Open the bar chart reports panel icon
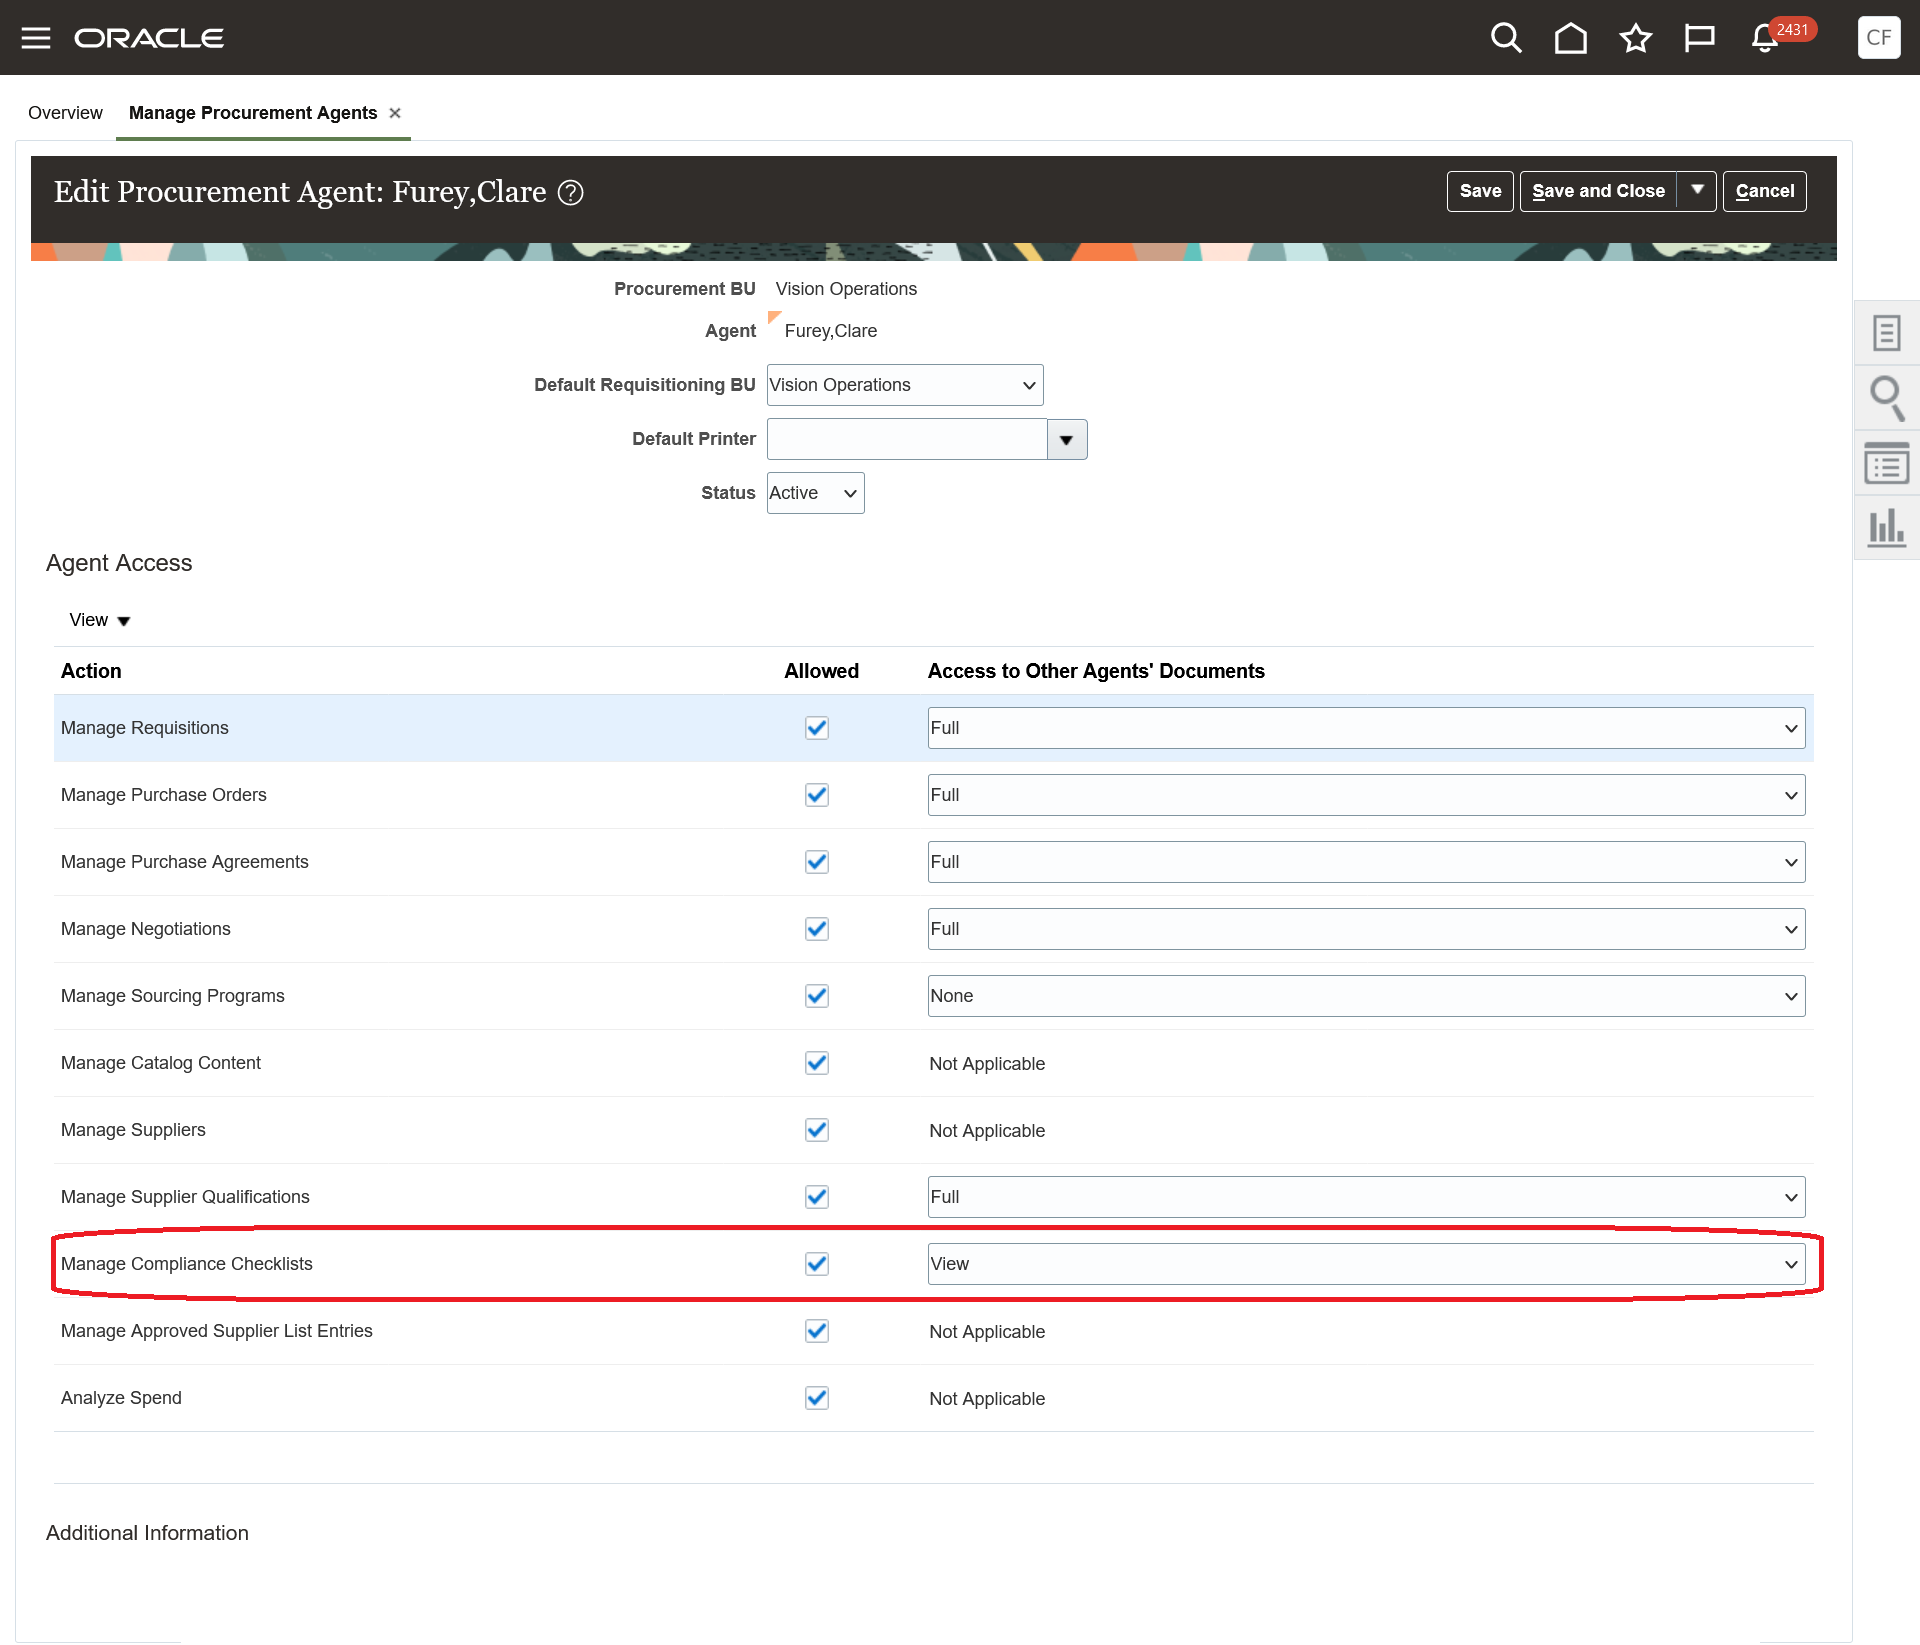The height and width of the screenshot is (1645, 1920). pos(1886,527)
